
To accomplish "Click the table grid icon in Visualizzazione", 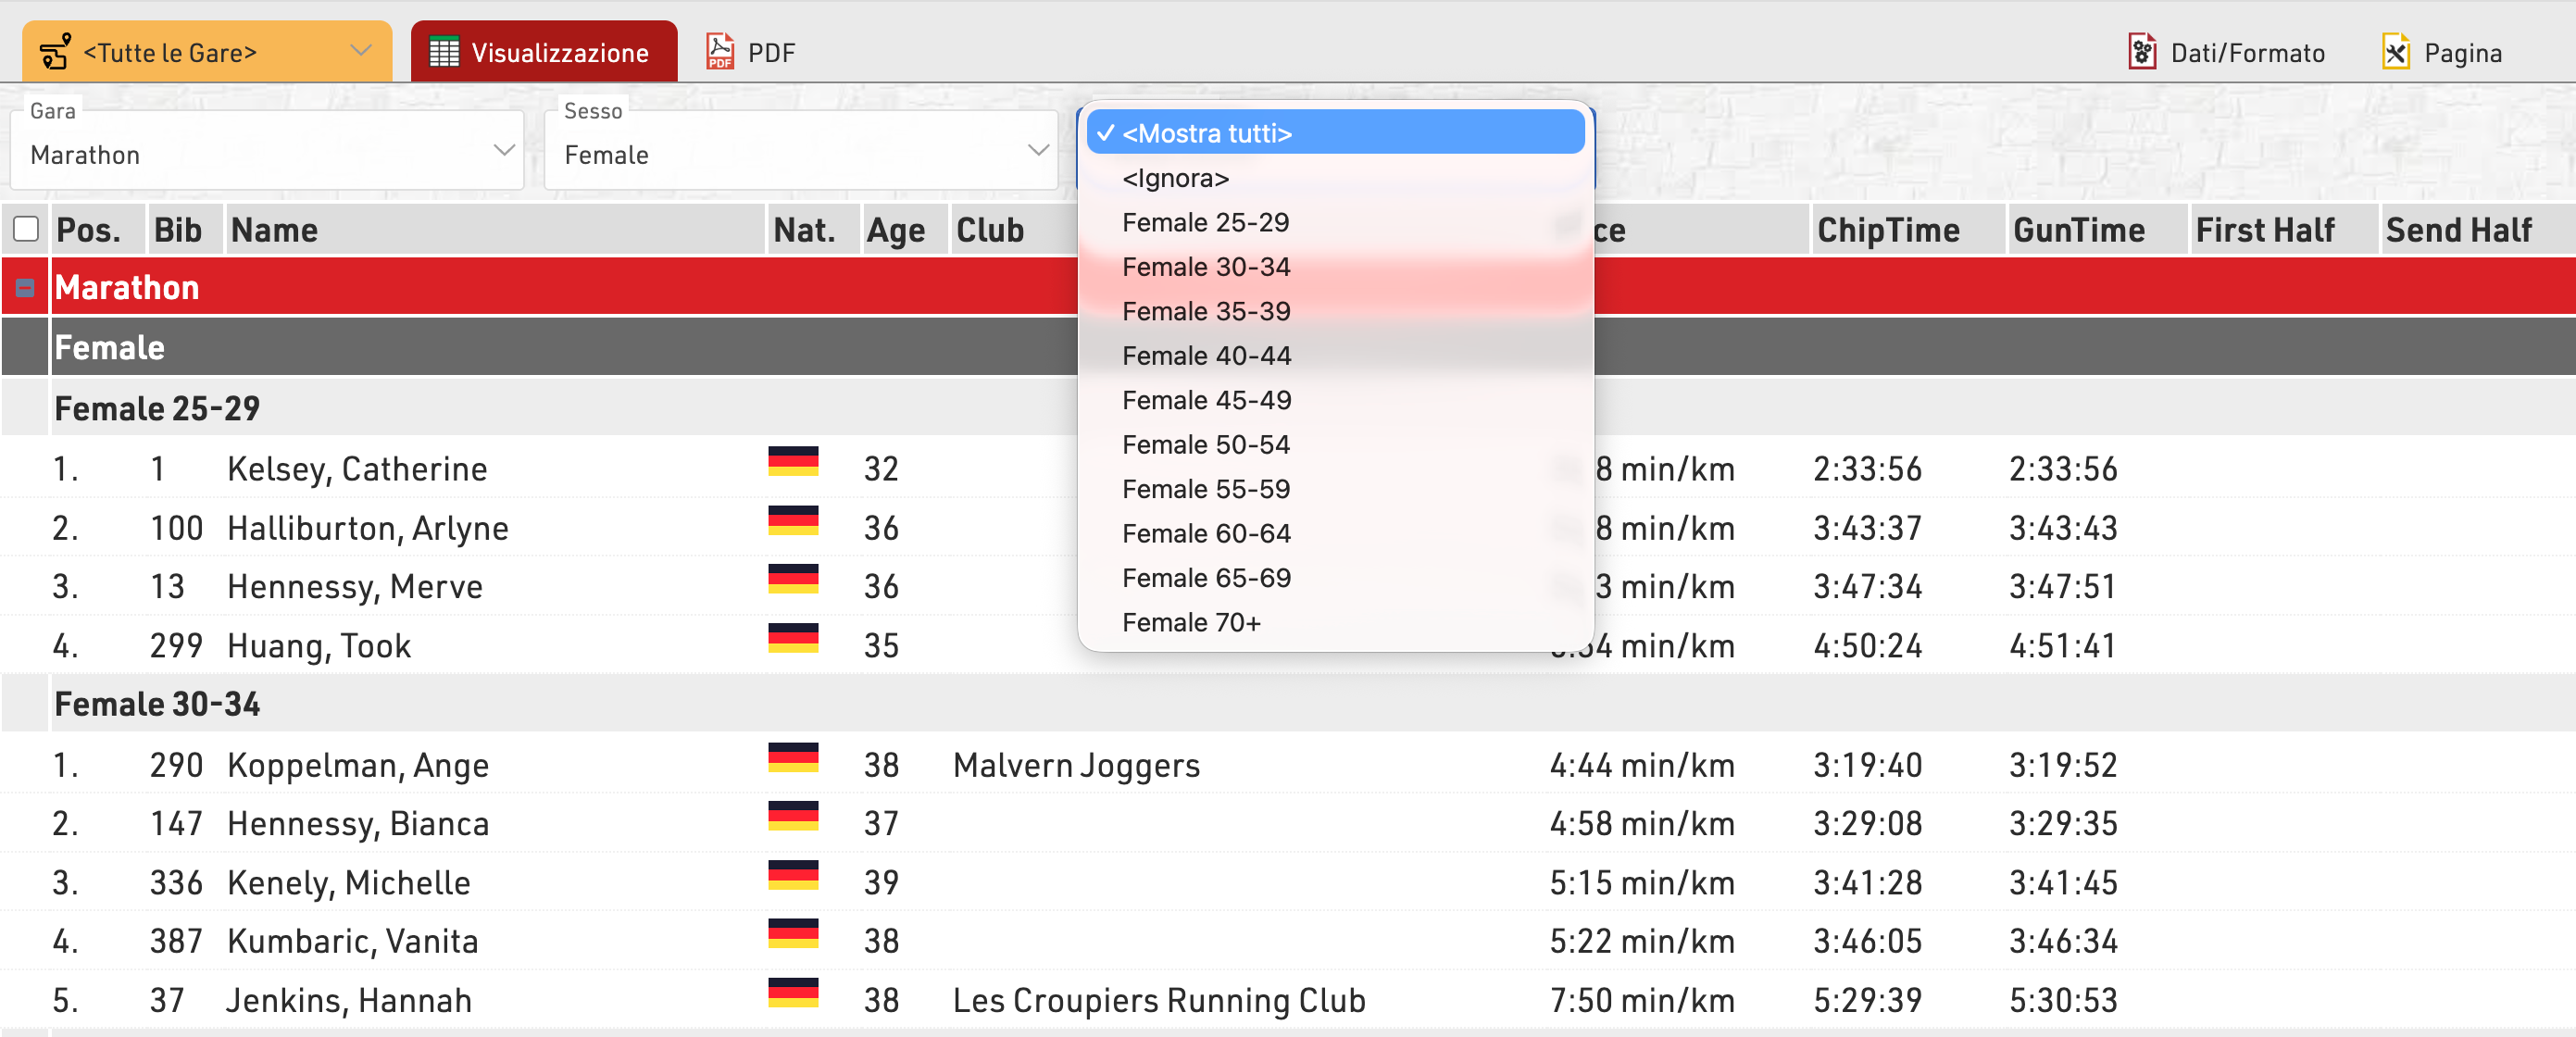I will (x=444, y=52).
